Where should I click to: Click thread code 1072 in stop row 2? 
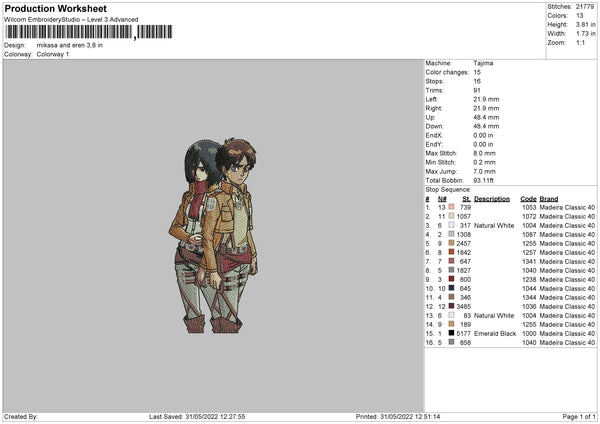[x=529, y=217]
